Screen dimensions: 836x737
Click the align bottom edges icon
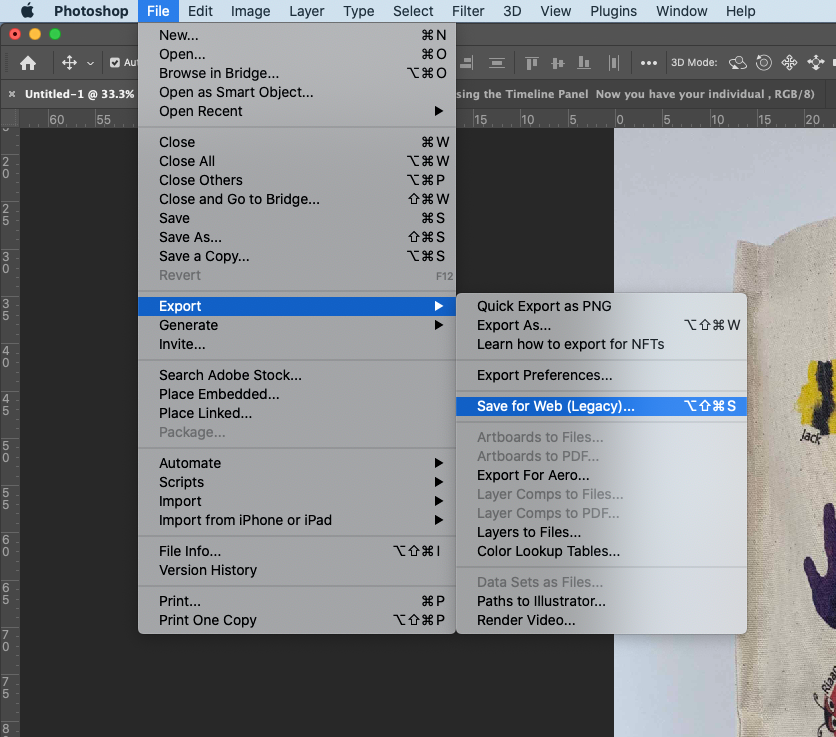(584, 63)
